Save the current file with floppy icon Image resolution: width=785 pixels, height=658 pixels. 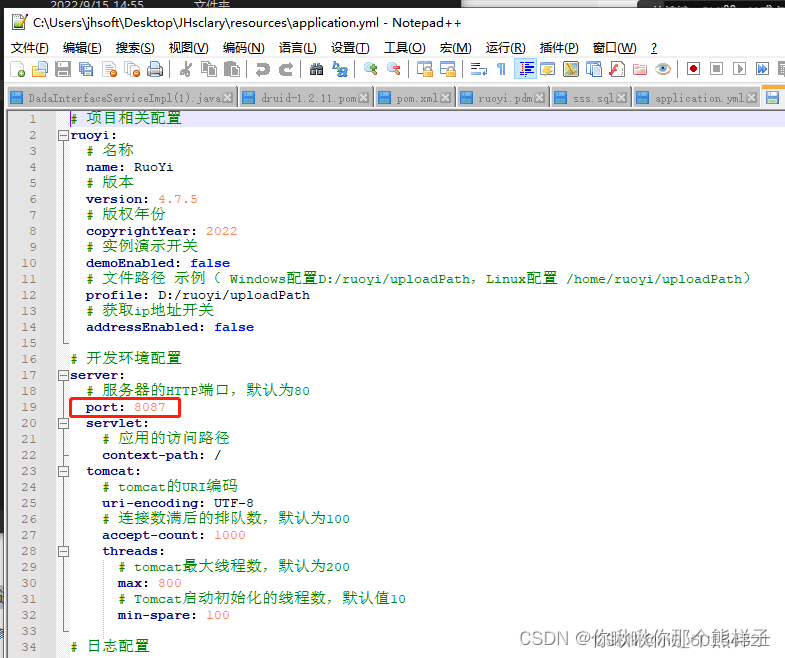click(63, 69)
